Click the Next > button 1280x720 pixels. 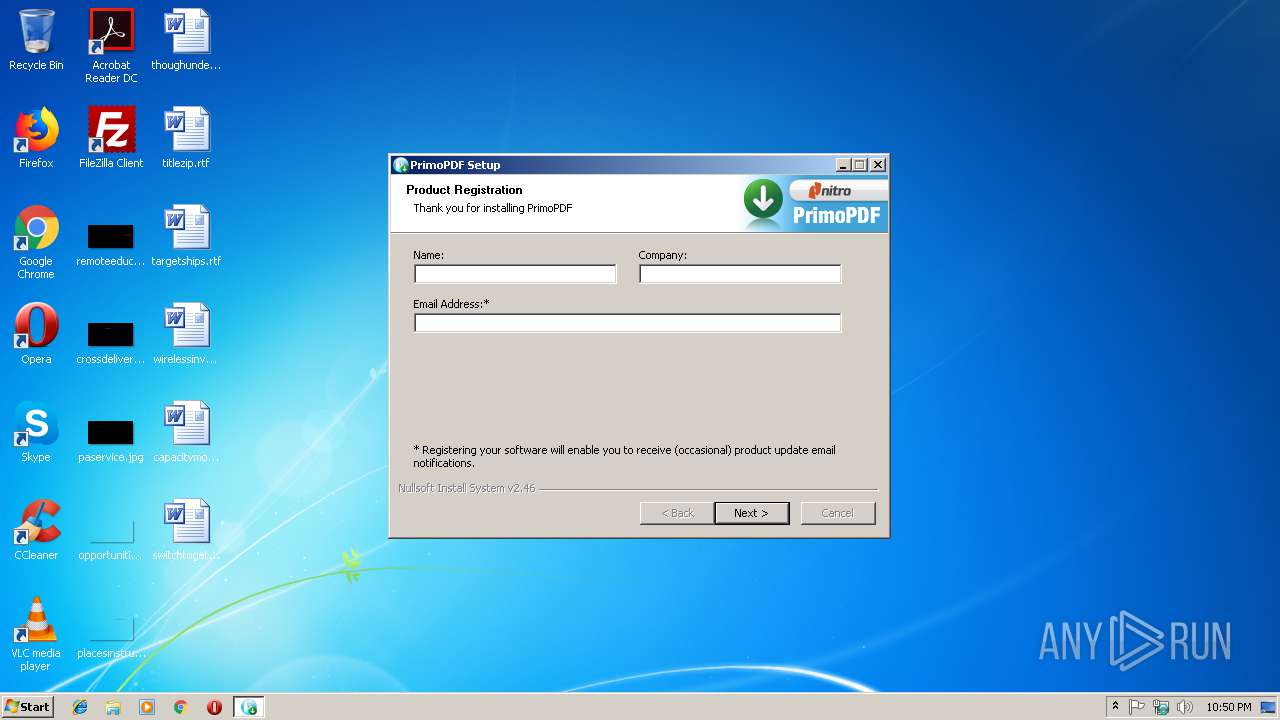752,513
